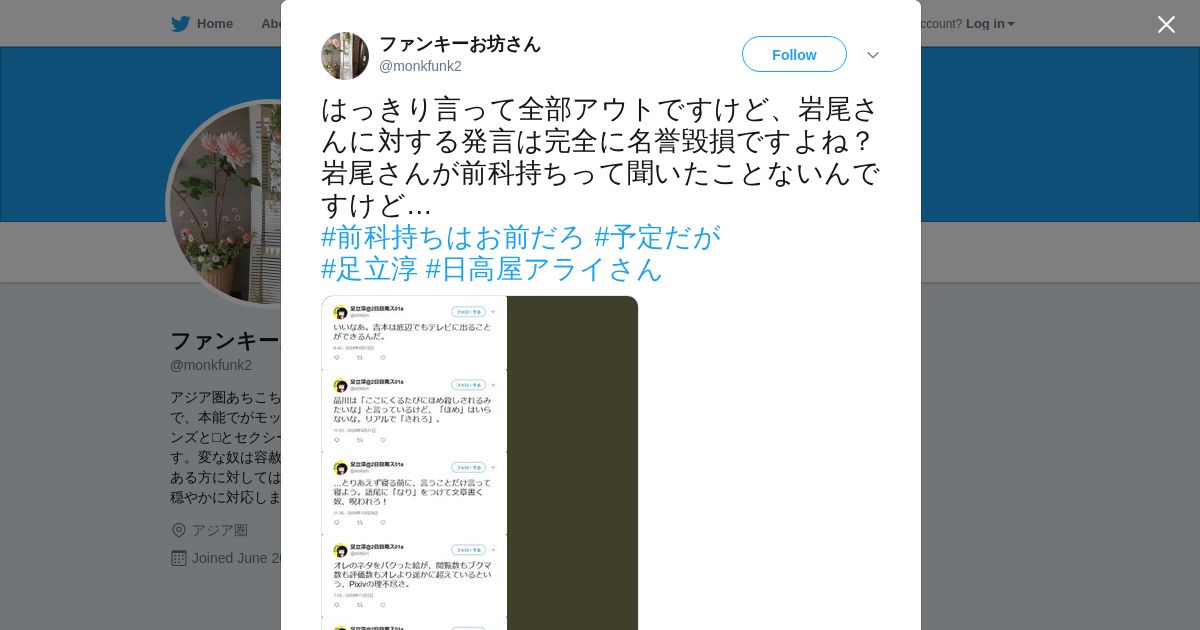Open the tweet author's small avatar
This screenshot has height=630, width=1200.
[x=345, y=55]
